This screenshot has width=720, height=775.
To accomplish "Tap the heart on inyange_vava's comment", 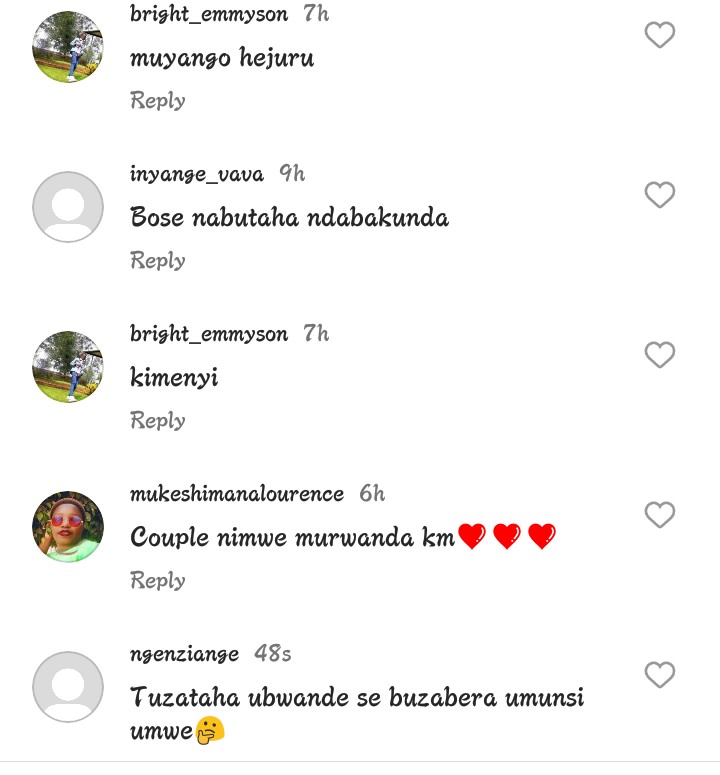I will (659, 194).
